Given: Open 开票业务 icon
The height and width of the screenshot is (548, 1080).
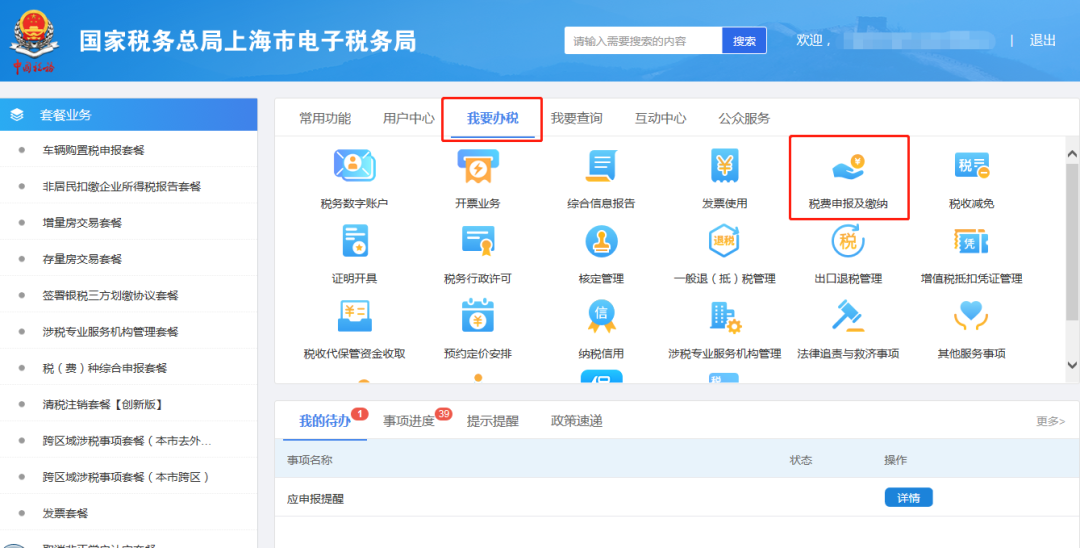Looking at the screenshot, I should tap(477, 166).
